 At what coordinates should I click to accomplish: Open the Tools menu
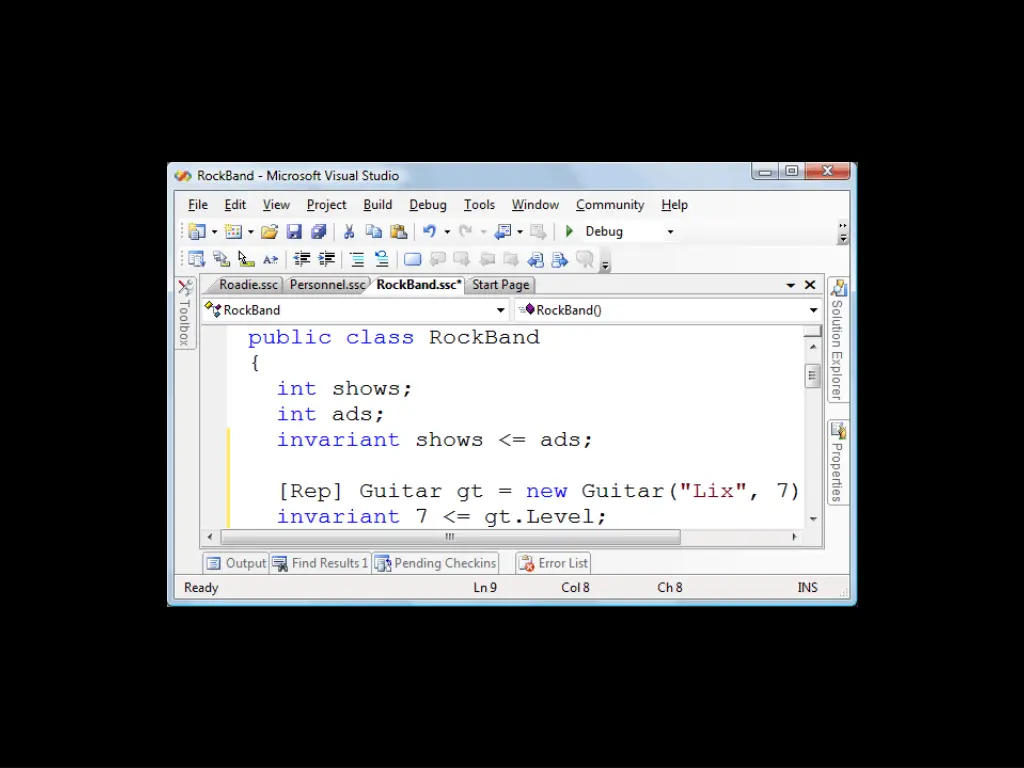coord(479,204)
